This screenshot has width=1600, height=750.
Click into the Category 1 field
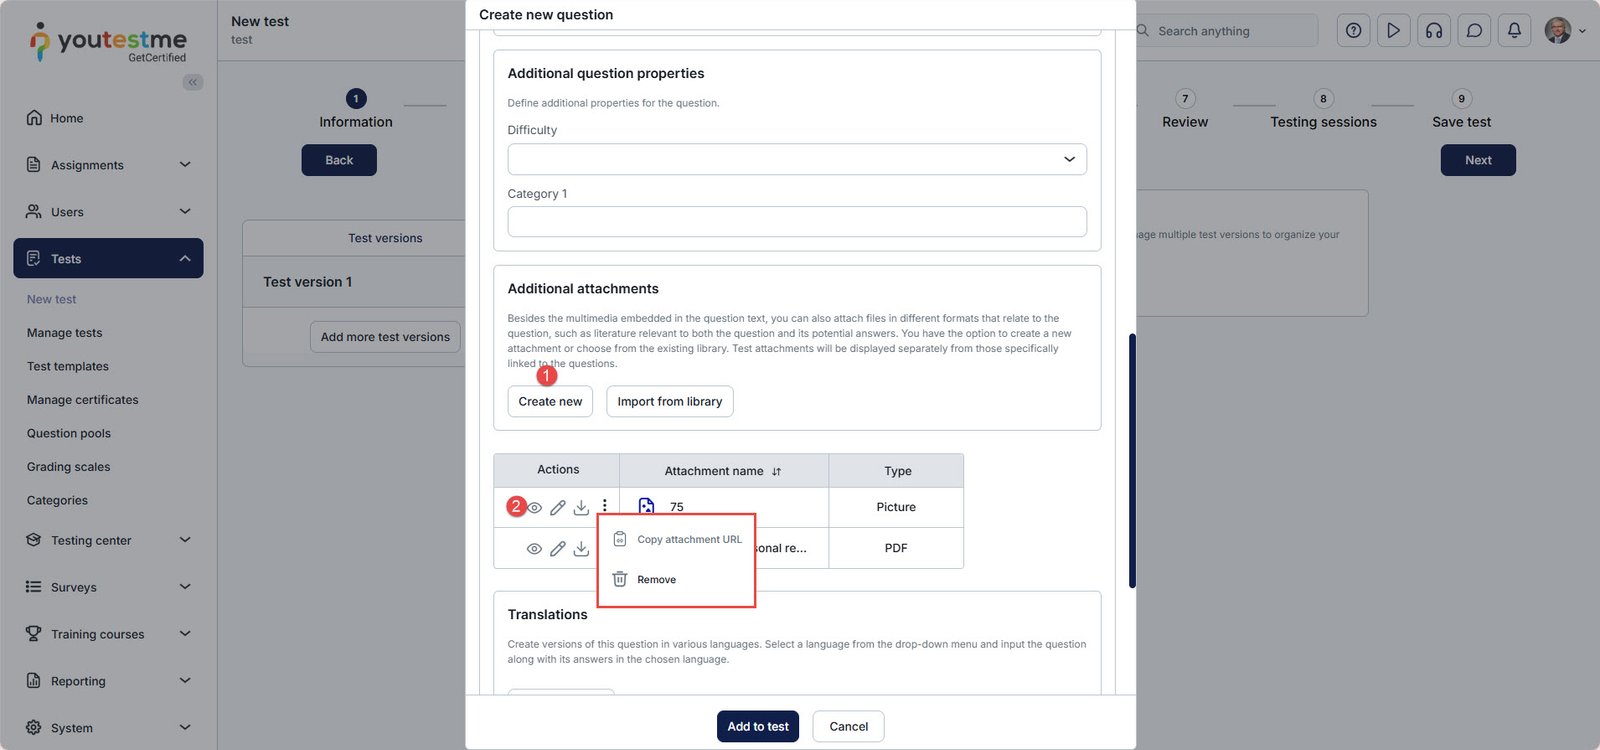coord(797,222)
